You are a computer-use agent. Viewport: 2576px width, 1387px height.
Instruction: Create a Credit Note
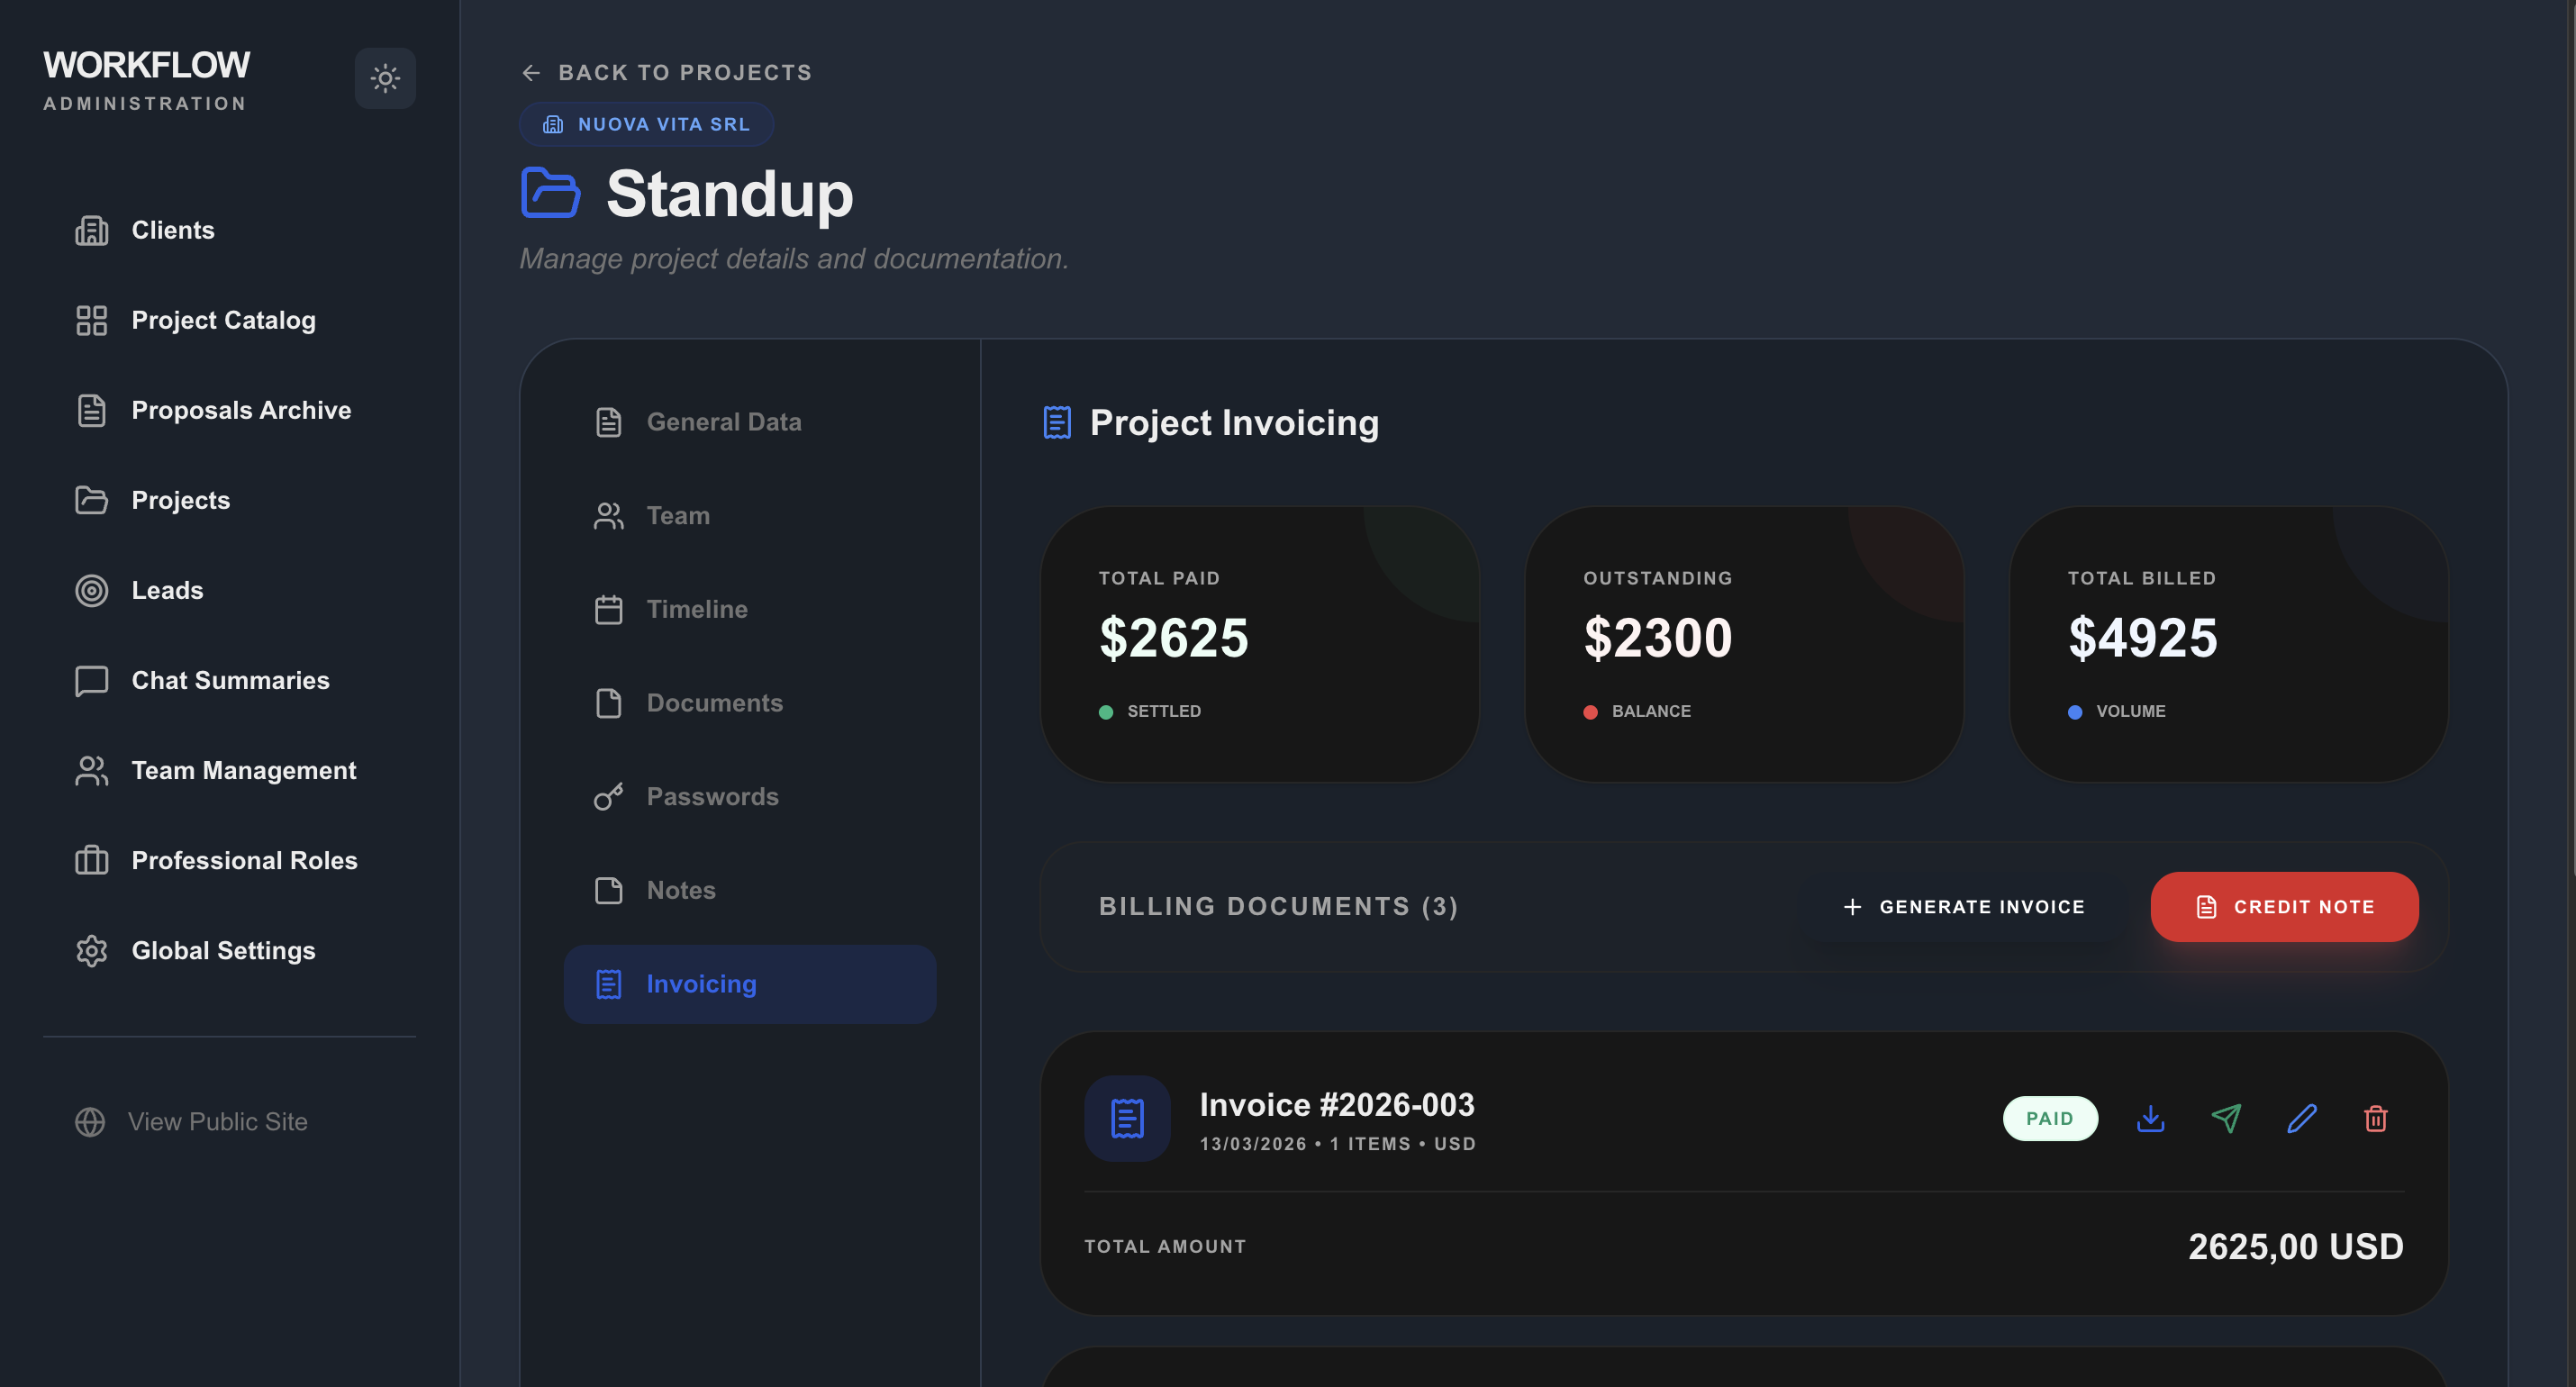point(2284,906)
